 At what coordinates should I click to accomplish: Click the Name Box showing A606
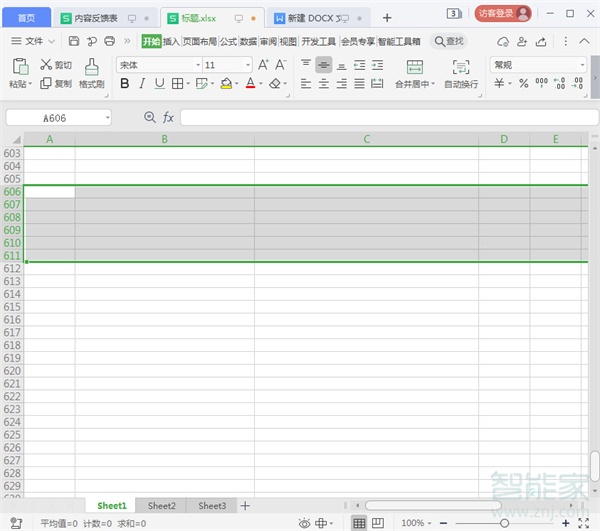pyautogui.click(x=62, y=117)
